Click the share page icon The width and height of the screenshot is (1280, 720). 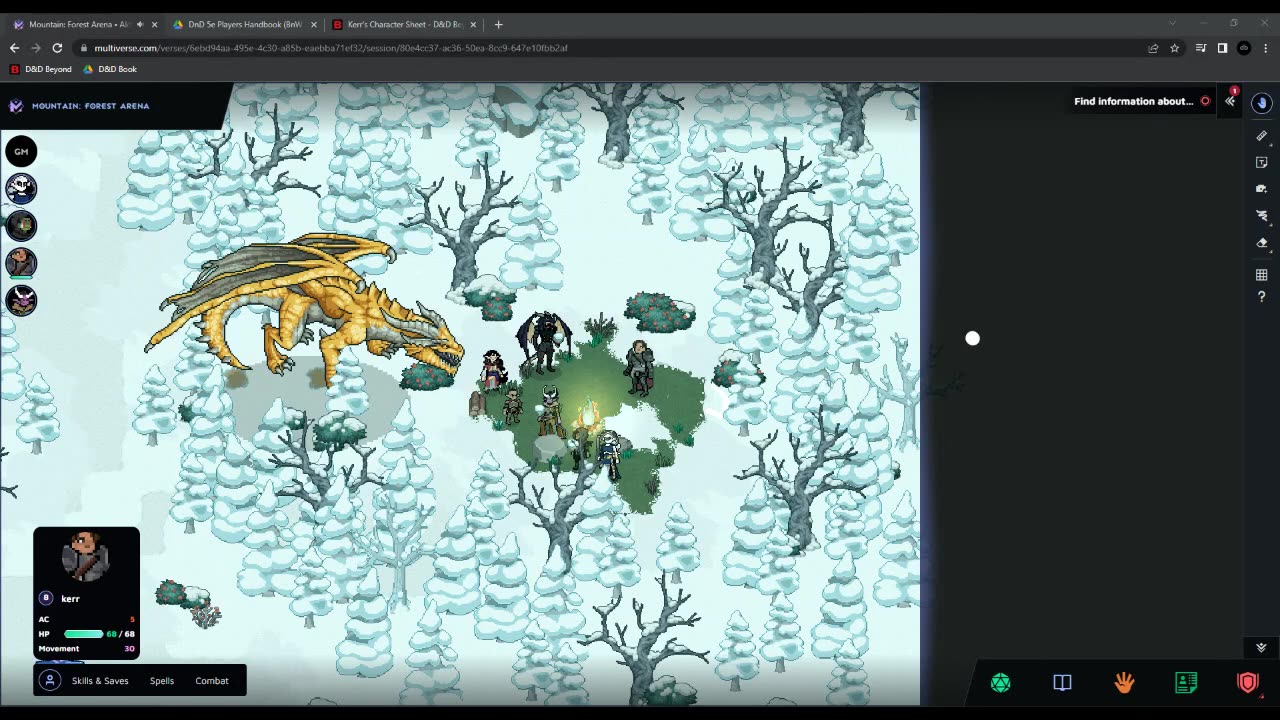coord(1153,48)
